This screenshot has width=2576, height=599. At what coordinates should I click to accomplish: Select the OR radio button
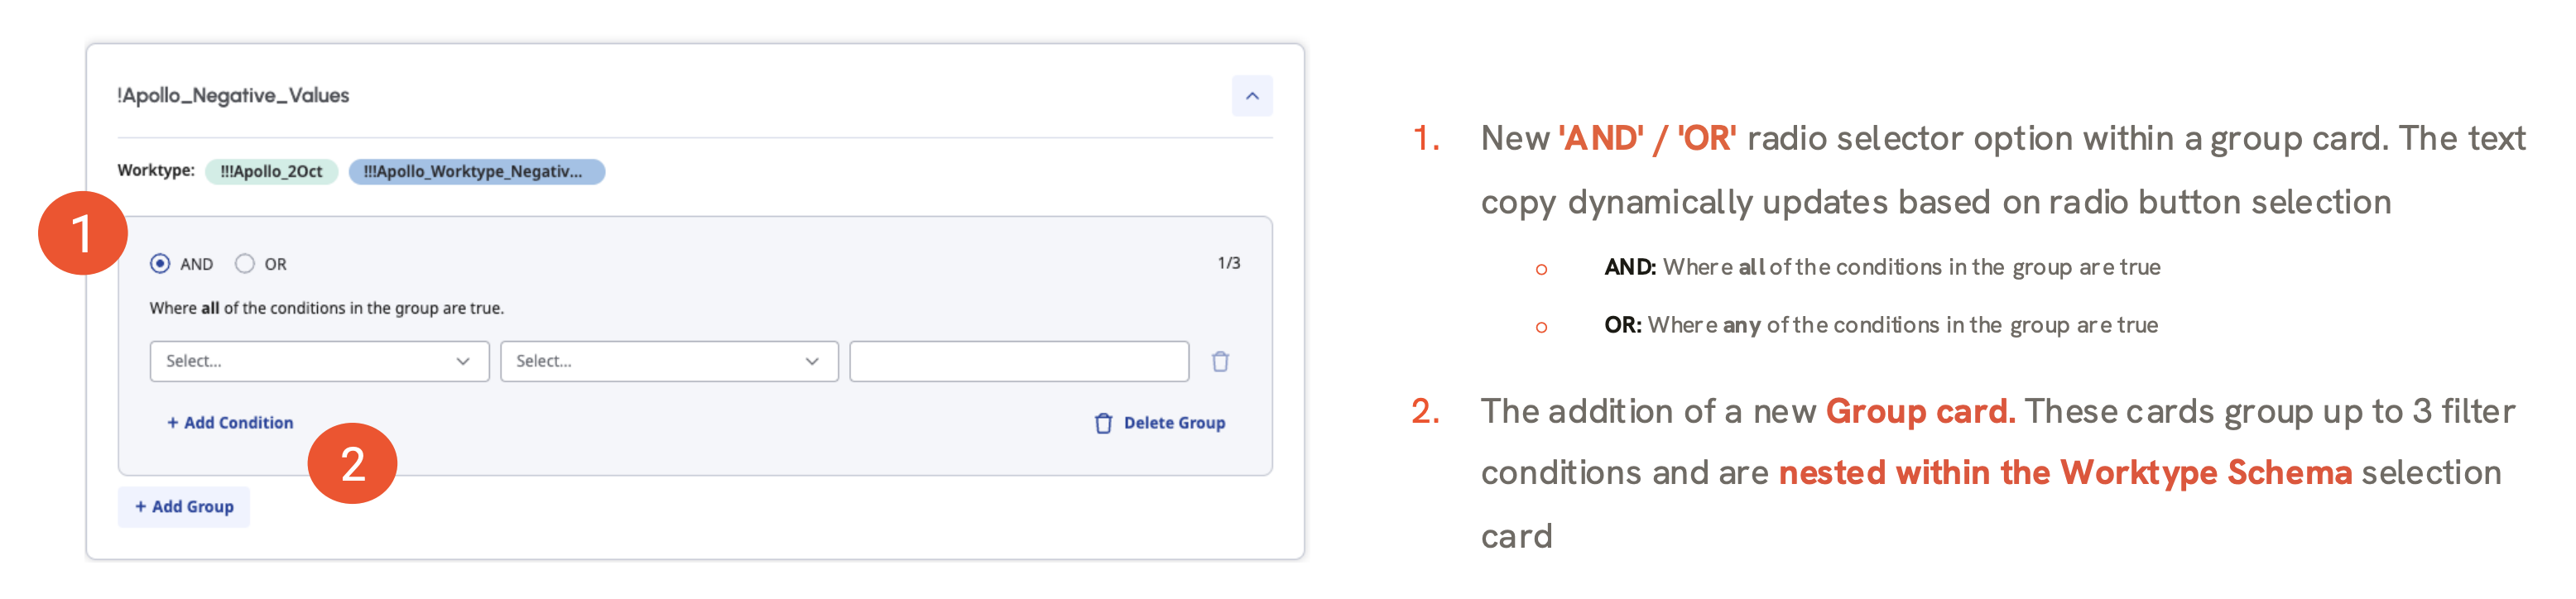pos(244,264)
